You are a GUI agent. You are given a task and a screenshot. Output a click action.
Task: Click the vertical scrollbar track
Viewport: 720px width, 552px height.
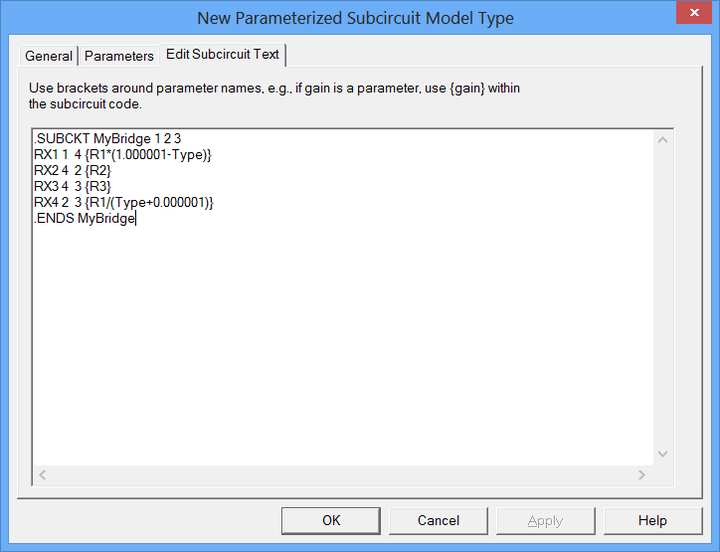tap(662, 298)
